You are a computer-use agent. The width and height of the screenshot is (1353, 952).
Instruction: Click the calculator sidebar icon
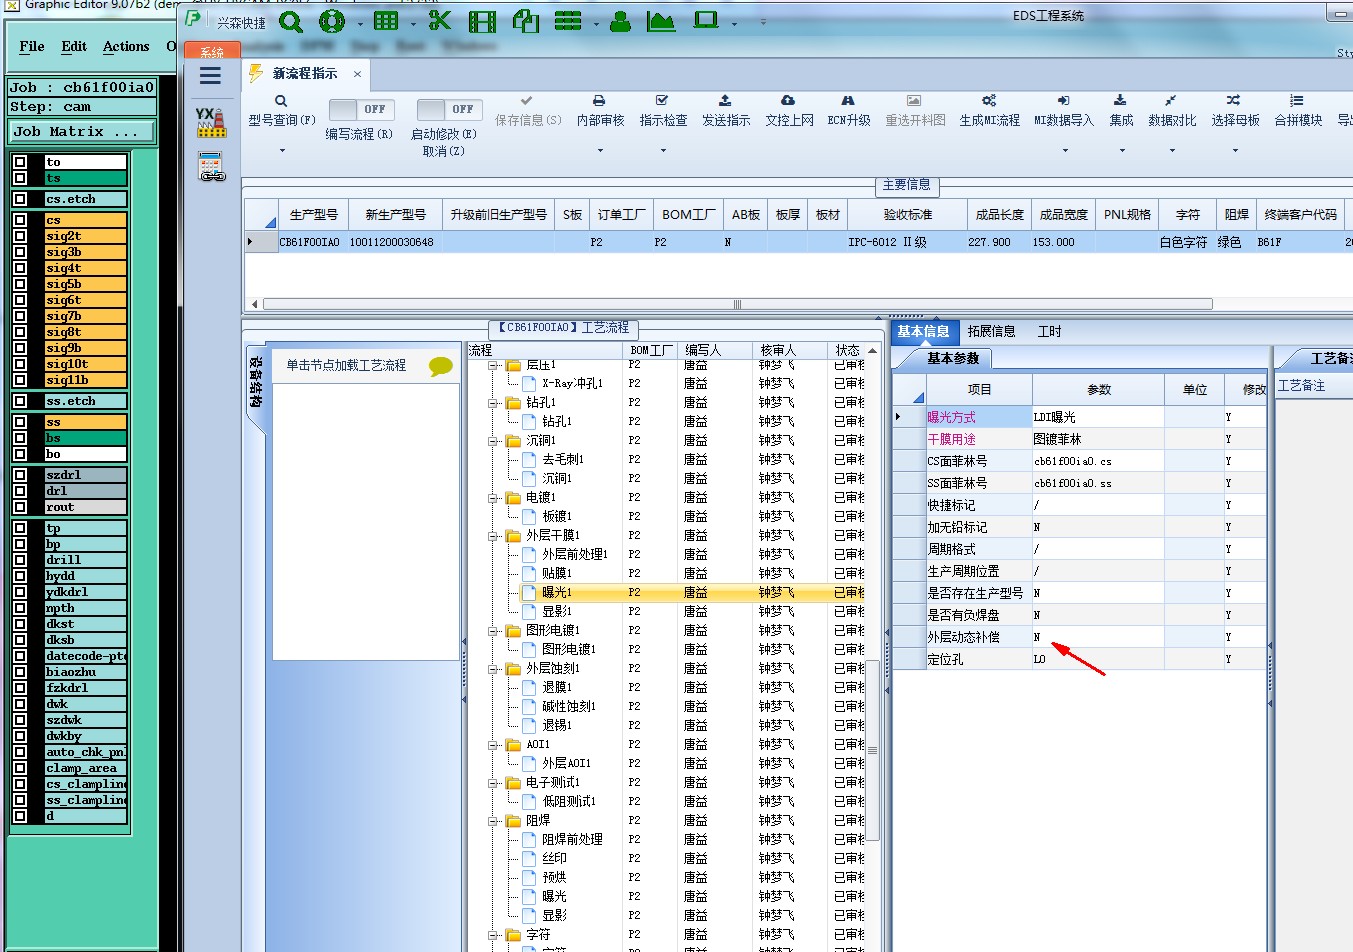pos(211,167)
